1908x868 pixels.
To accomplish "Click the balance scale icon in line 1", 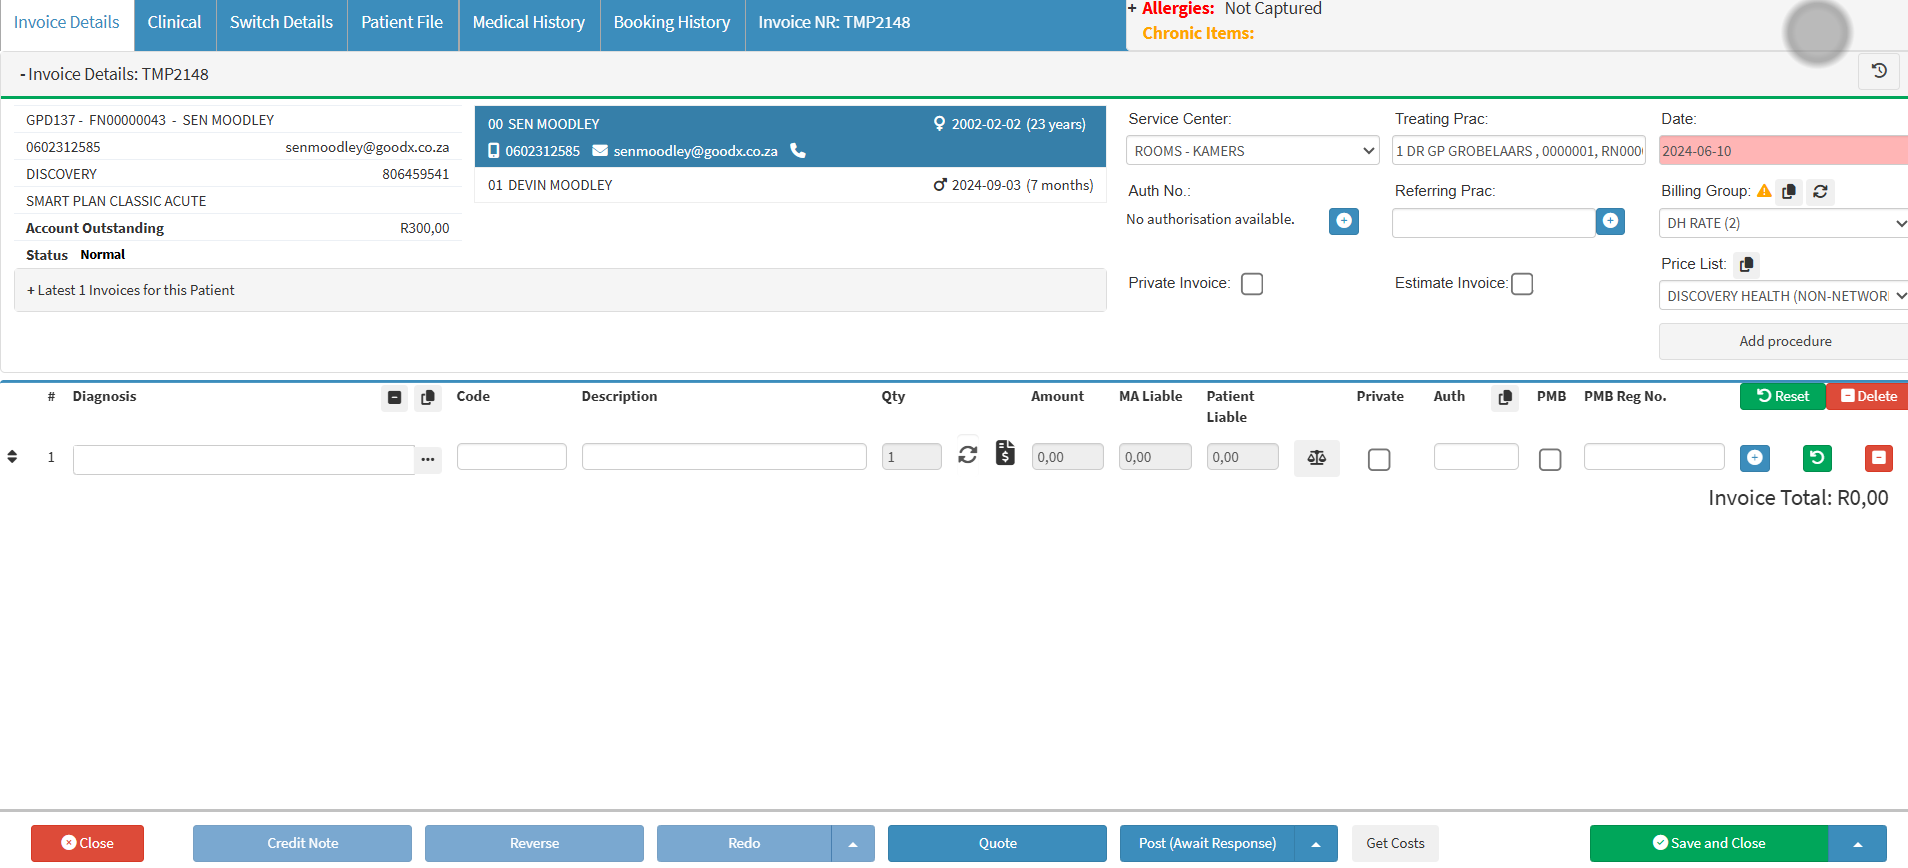I will pos(1316,458).
